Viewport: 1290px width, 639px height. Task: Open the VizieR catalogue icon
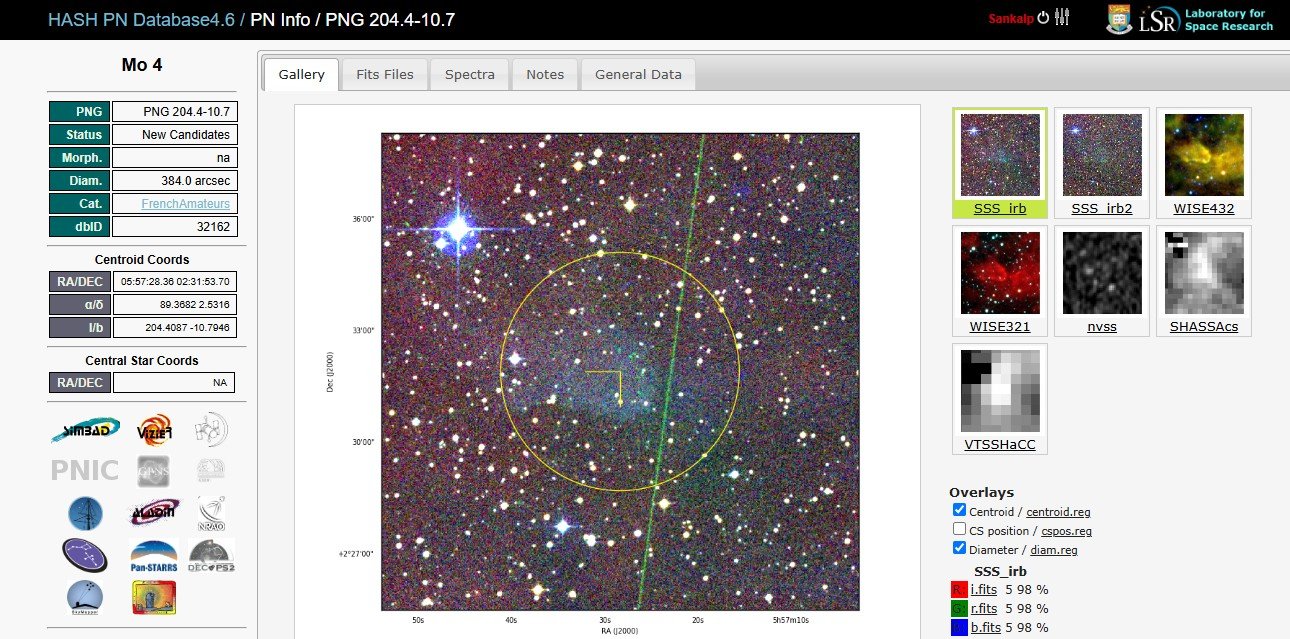tap(155, 431)
